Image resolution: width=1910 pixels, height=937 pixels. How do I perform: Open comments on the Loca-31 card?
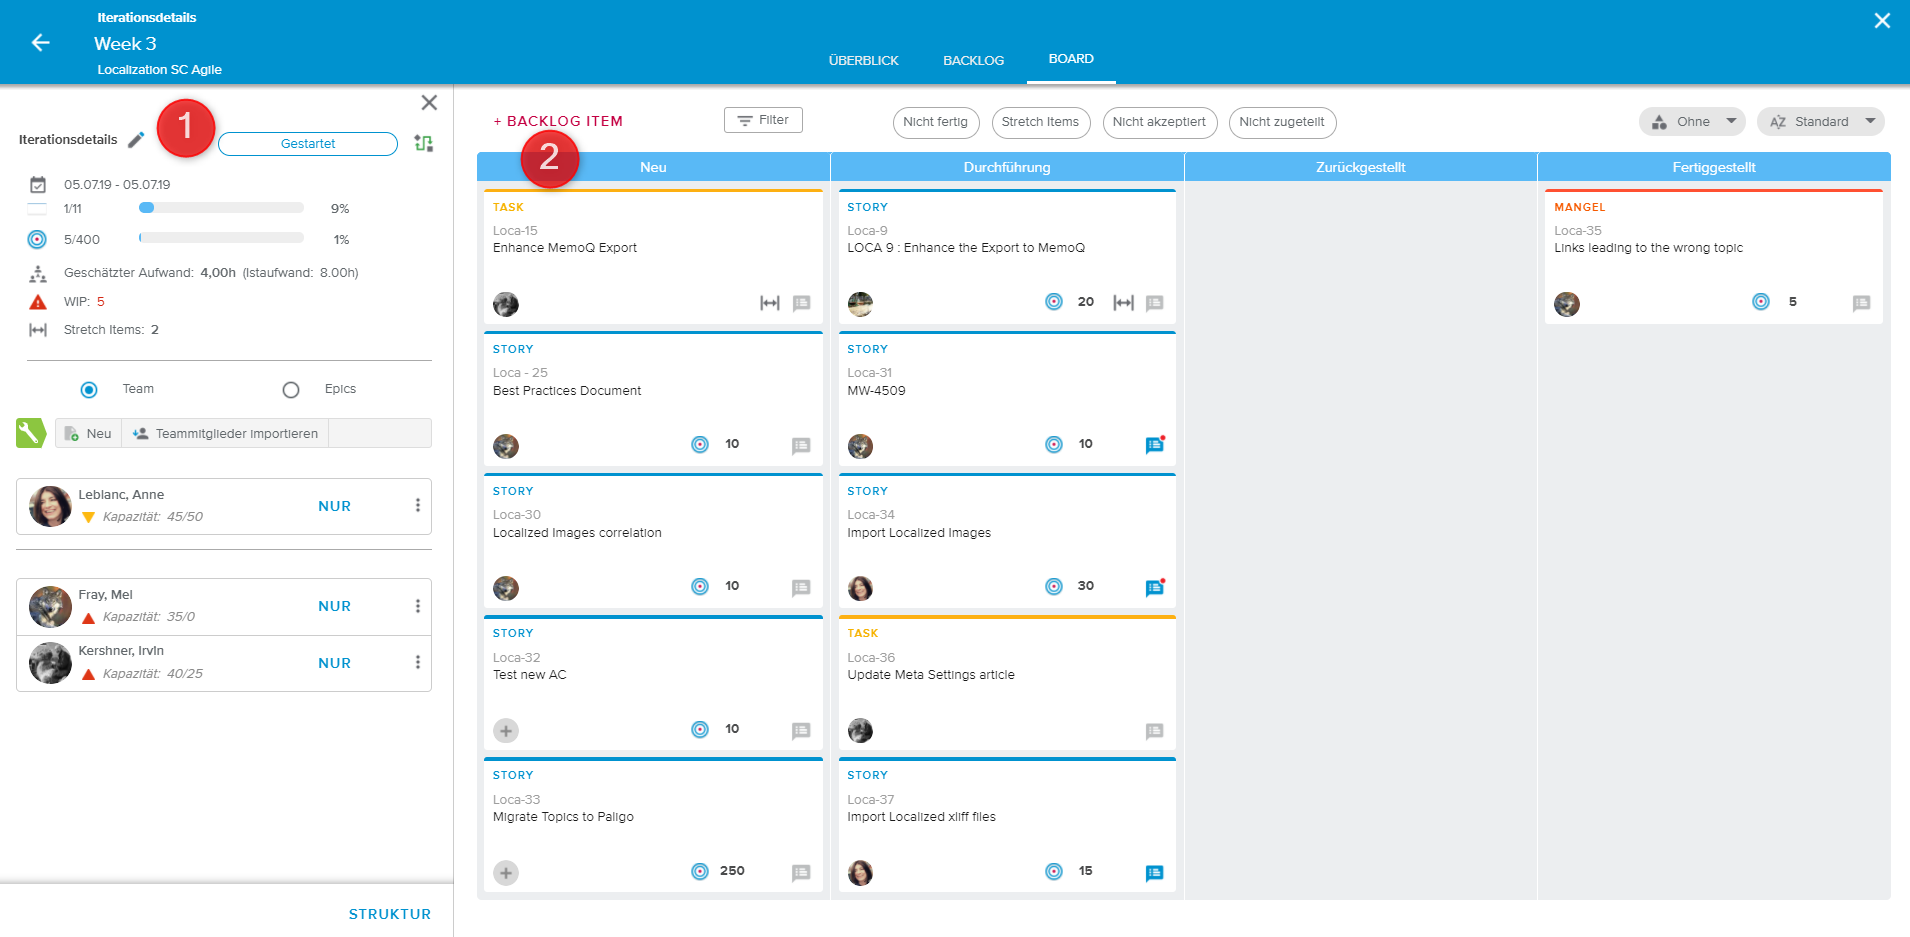pyautogui.click(x=1154, y=445)
